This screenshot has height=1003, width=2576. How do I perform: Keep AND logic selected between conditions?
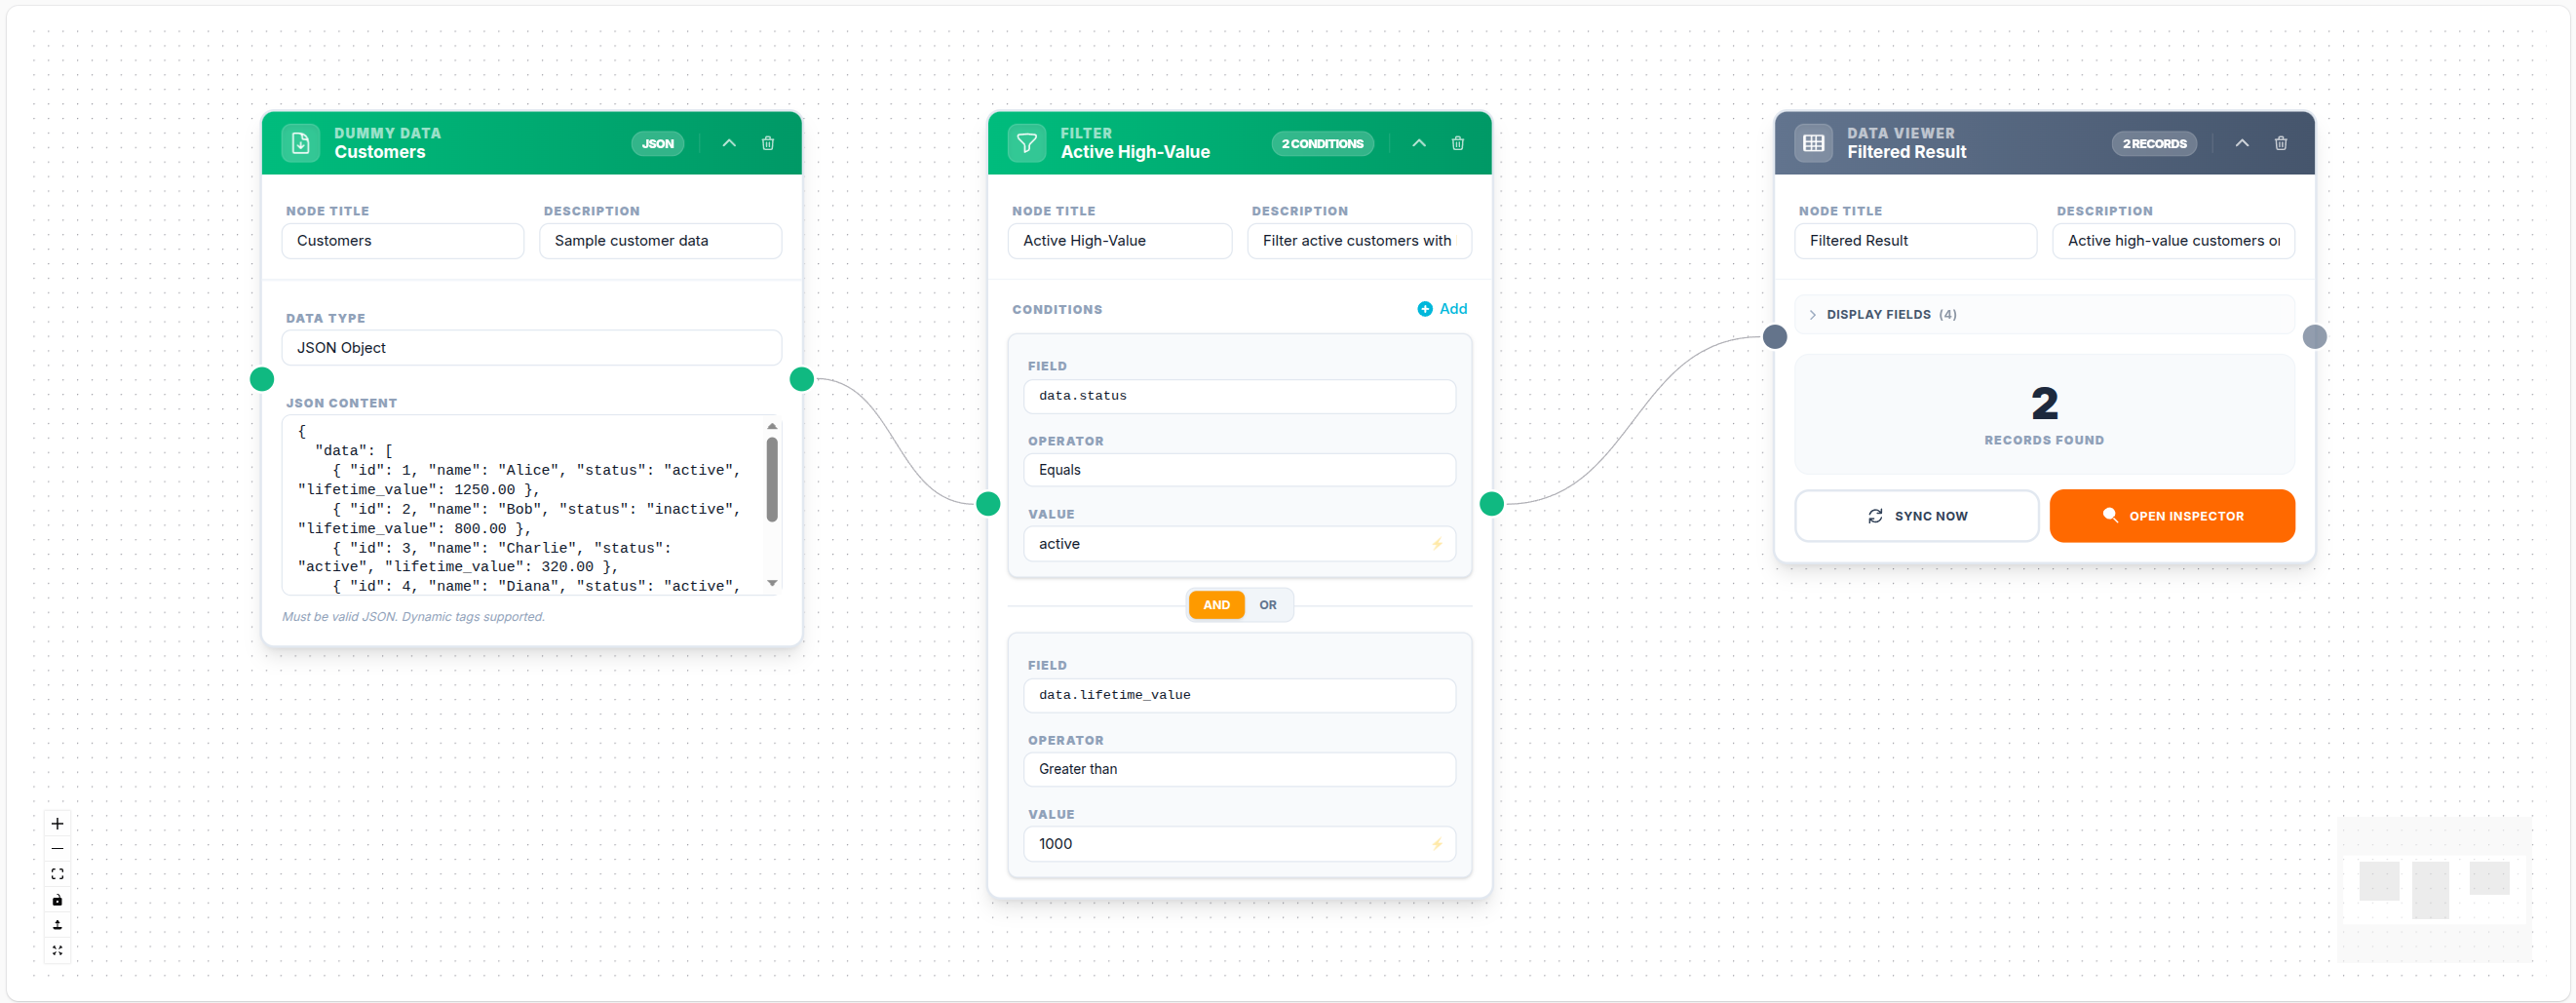(1216, 604)
